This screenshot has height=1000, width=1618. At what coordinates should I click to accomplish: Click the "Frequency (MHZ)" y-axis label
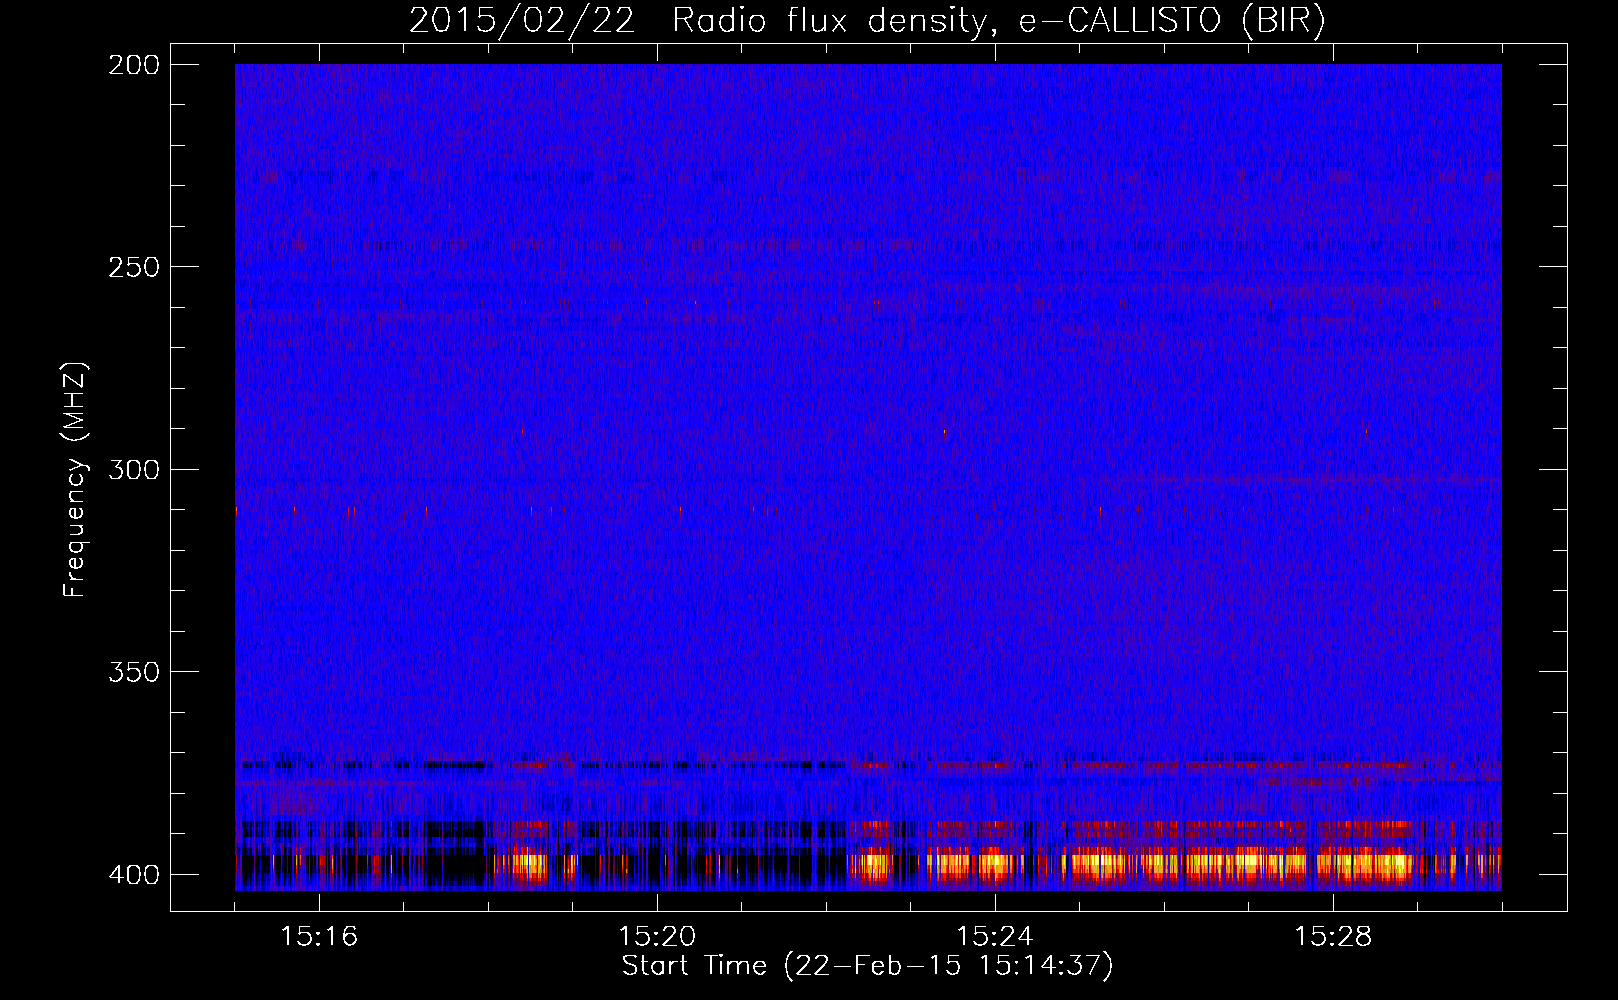(75, 479)
